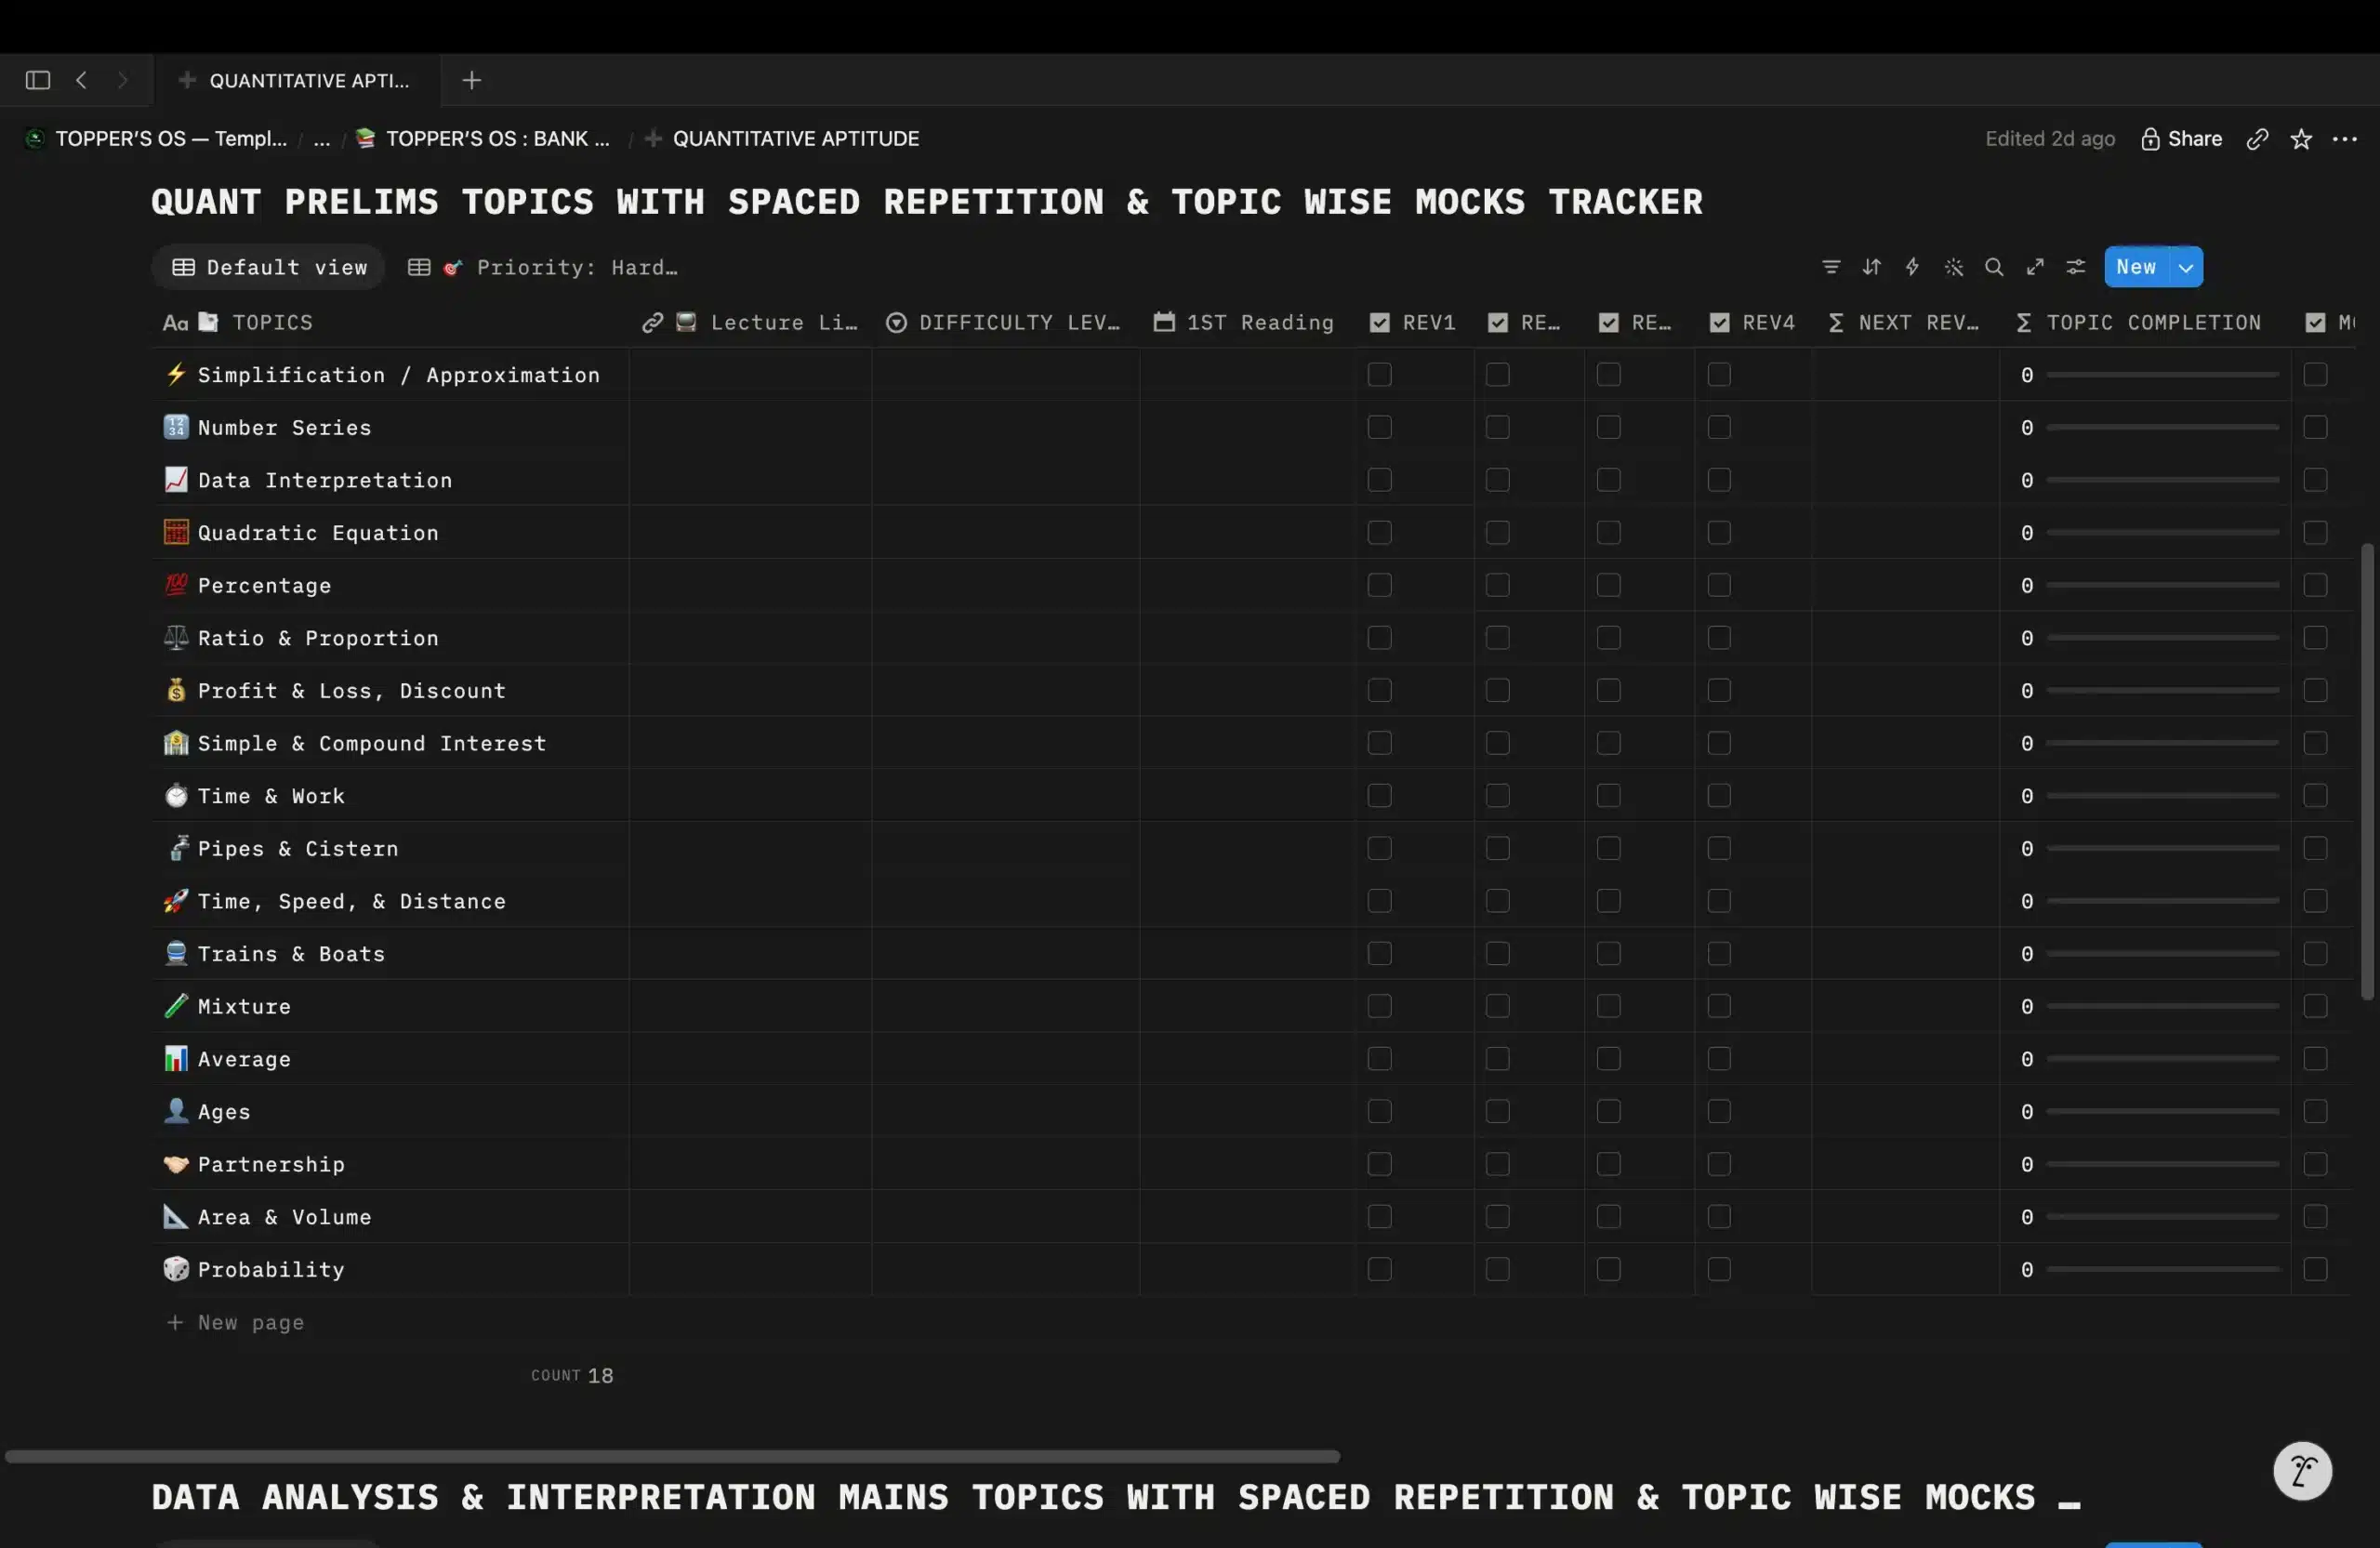Add a row with New page

[x=236, y=1322]
